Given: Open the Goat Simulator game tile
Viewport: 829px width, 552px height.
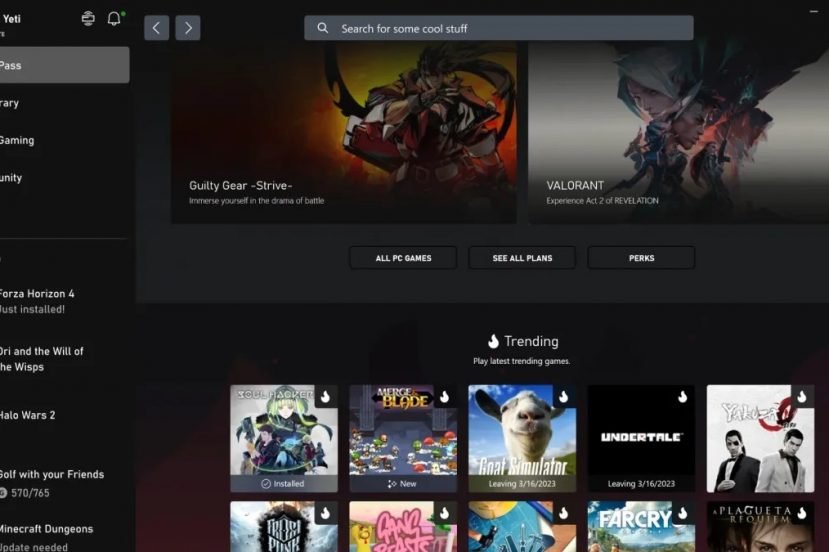Looking at the screenshot, I should tap(522, 438).
